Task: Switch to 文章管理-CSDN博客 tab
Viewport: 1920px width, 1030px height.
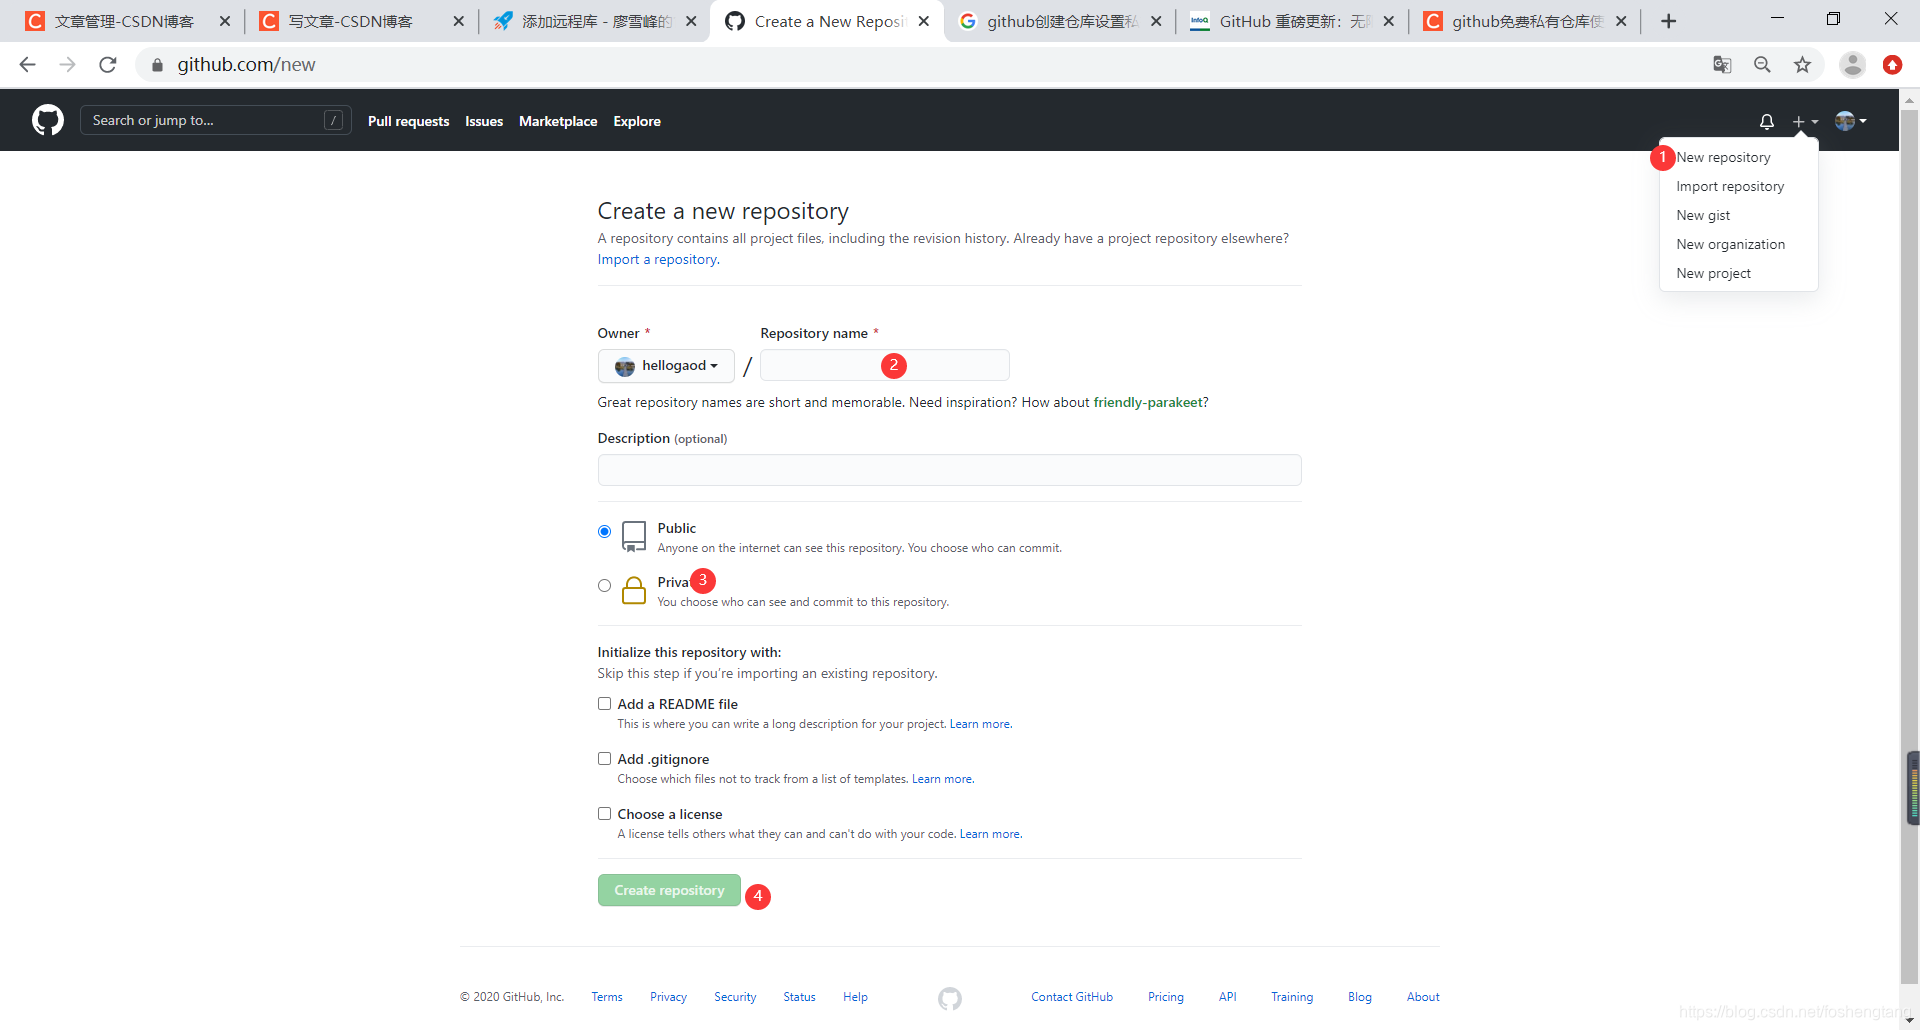Action: (124, 21)
